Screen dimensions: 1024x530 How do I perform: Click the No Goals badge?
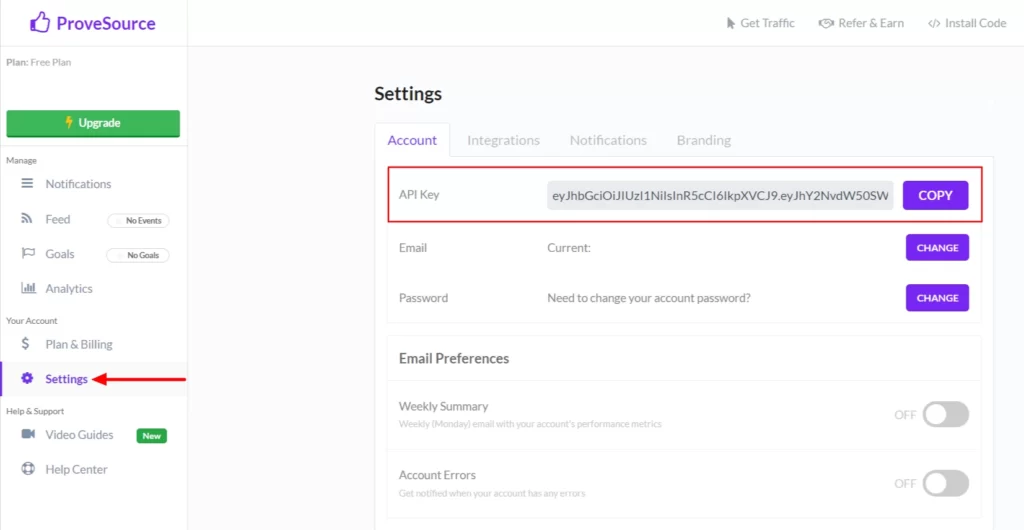(x=138, y=255)
